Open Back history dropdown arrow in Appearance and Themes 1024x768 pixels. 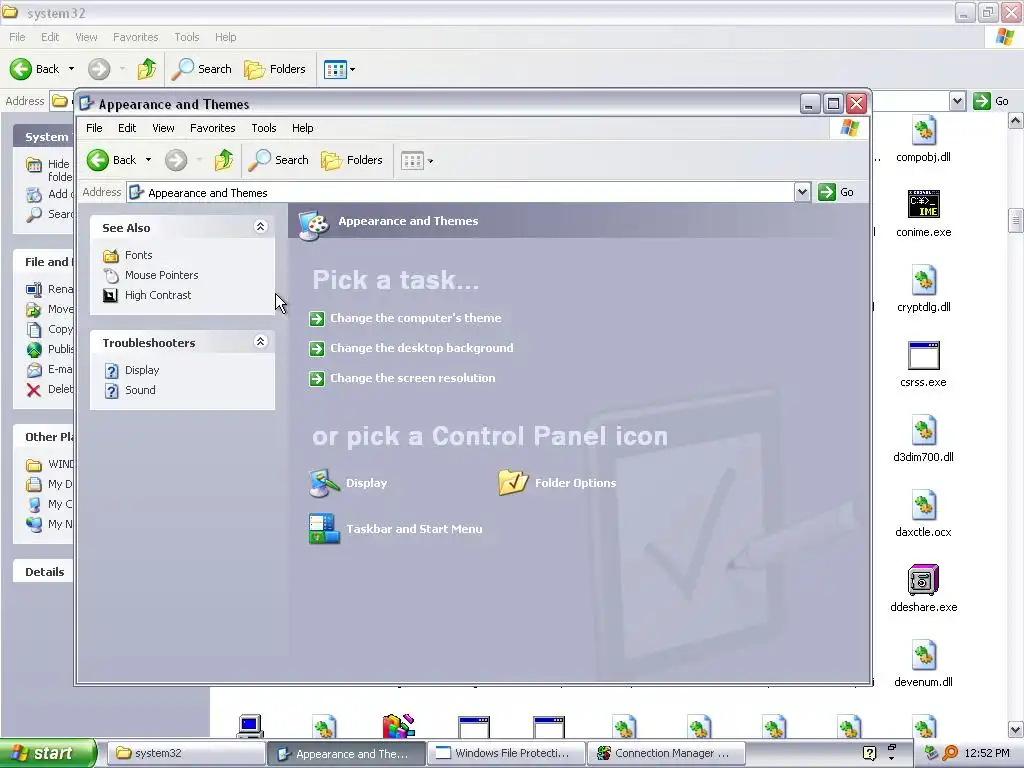click(x=148, y=160)
